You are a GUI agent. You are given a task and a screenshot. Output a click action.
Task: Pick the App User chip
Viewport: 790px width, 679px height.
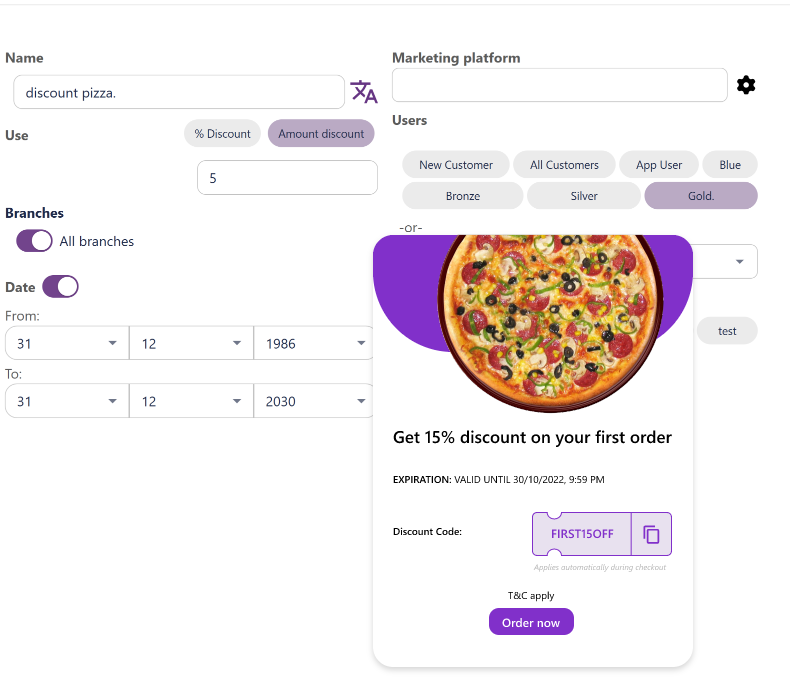tap(659, 165)
